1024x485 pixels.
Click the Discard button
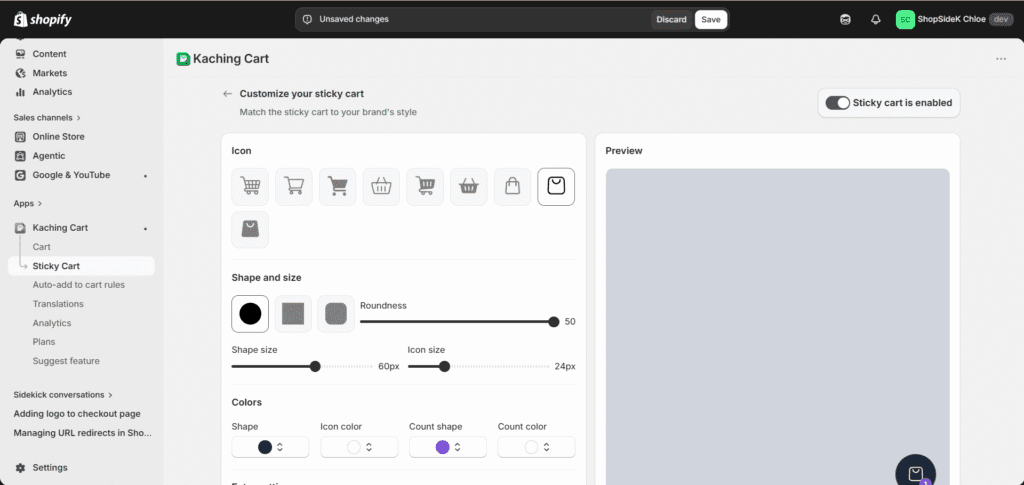671,20
